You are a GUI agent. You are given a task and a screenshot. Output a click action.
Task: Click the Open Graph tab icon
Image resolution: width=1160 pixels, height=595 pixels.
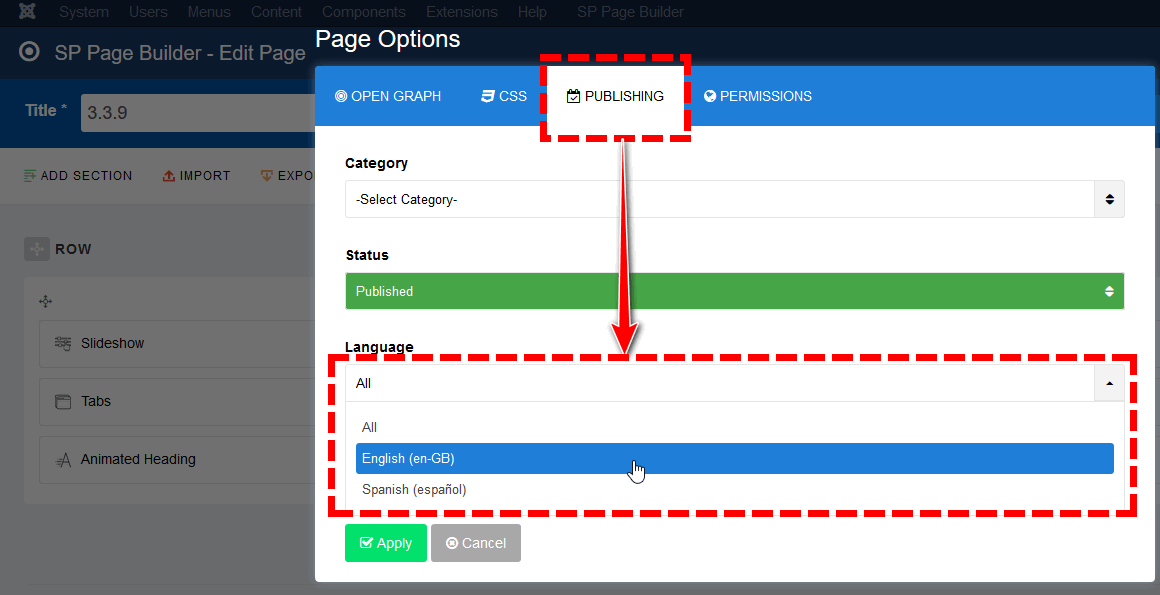(341, 96)
